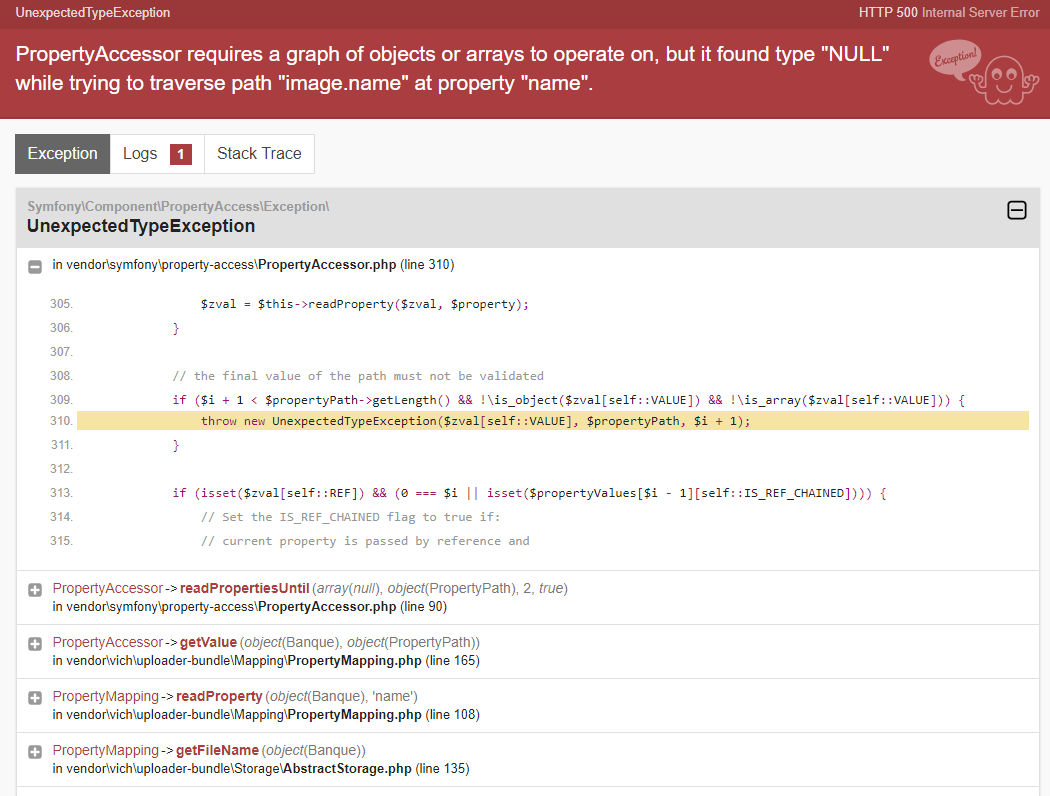Viewport: 1050px width, 796px height.
Task: Collapse the UnexpectedTypeException panel
Action: pos(1017,211)
